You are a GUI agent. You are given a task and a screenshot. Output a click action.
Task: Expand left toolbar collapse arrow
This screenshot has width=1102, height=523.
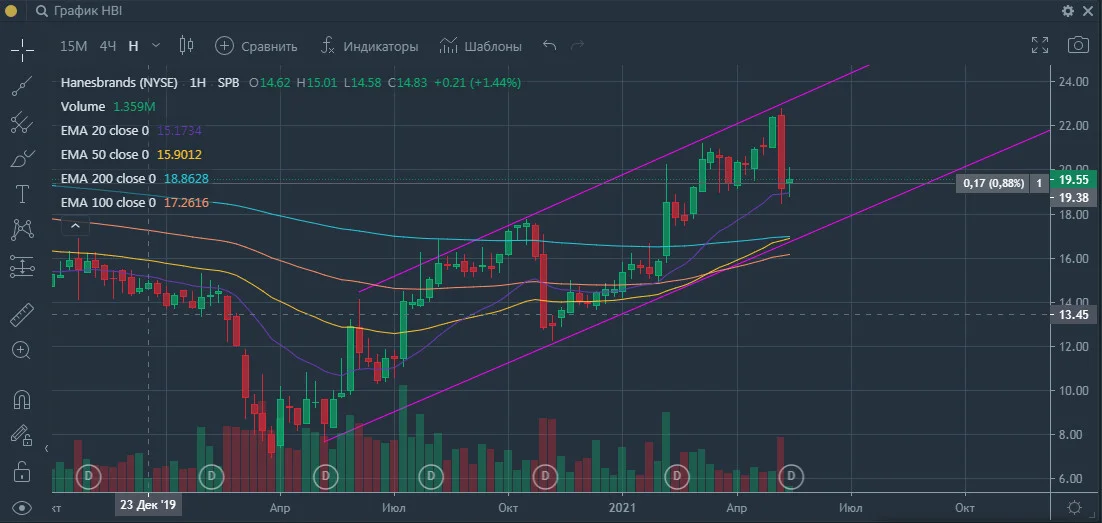(x=47, y=448)
